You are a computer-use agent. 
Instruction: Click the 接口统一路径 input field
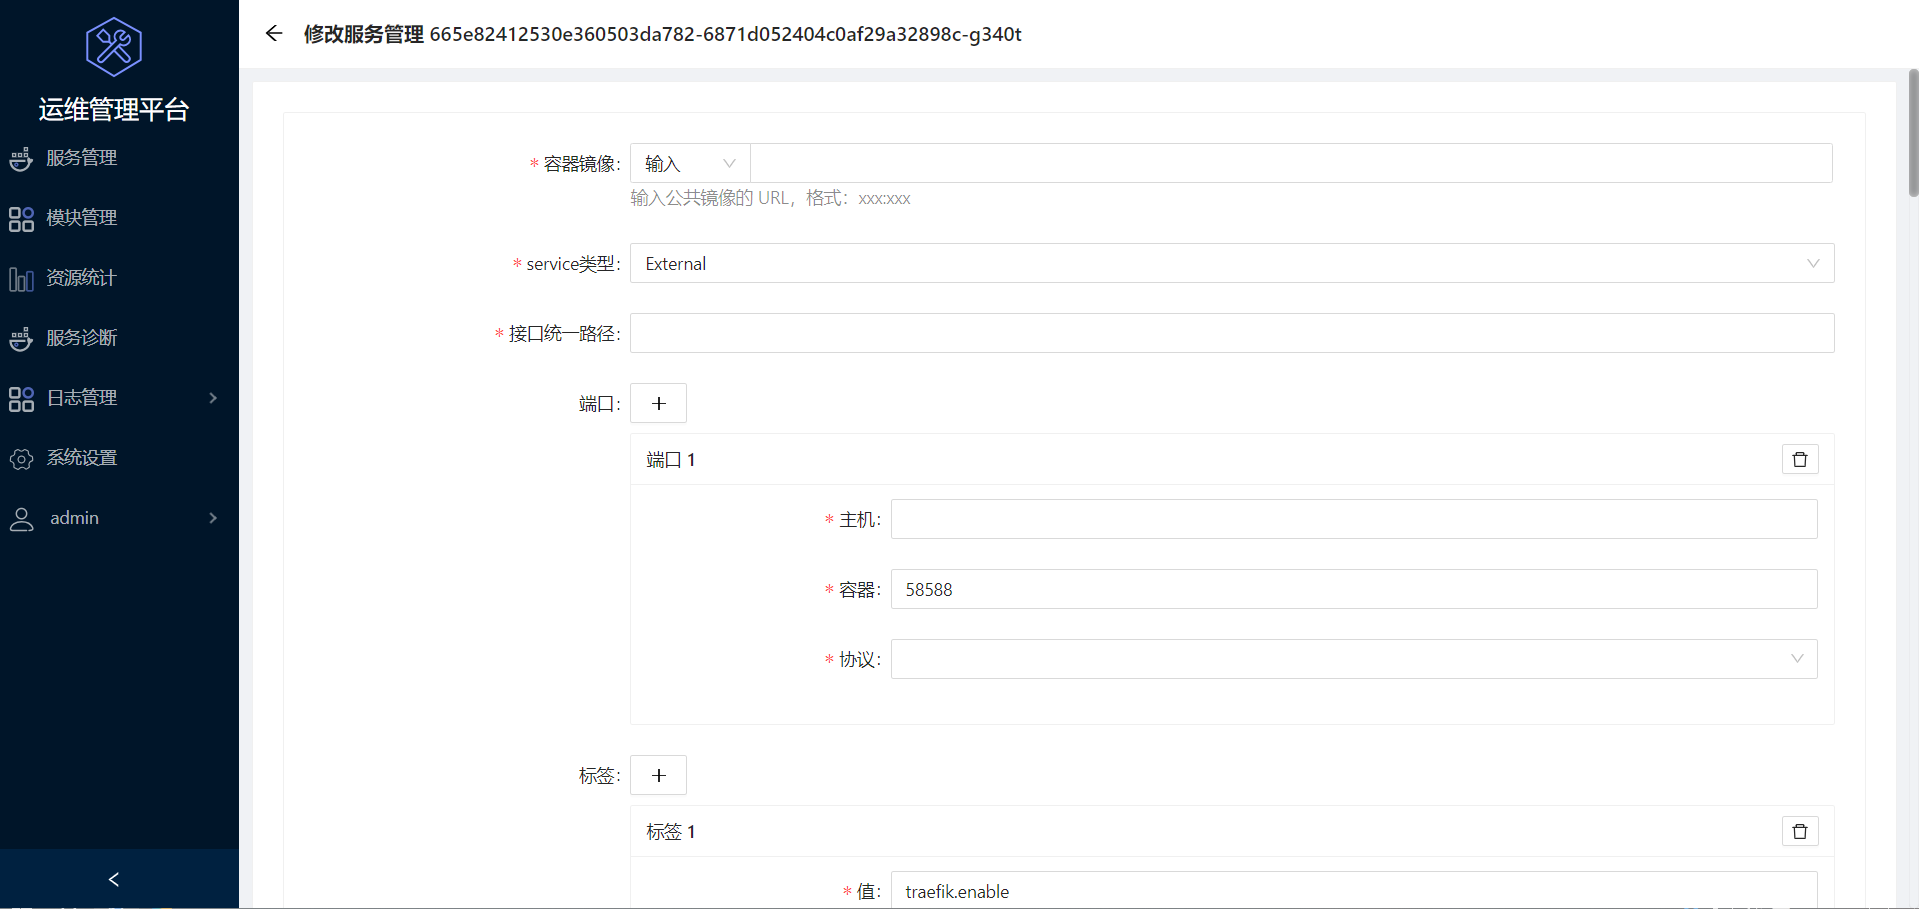(x=1232, y=333)
